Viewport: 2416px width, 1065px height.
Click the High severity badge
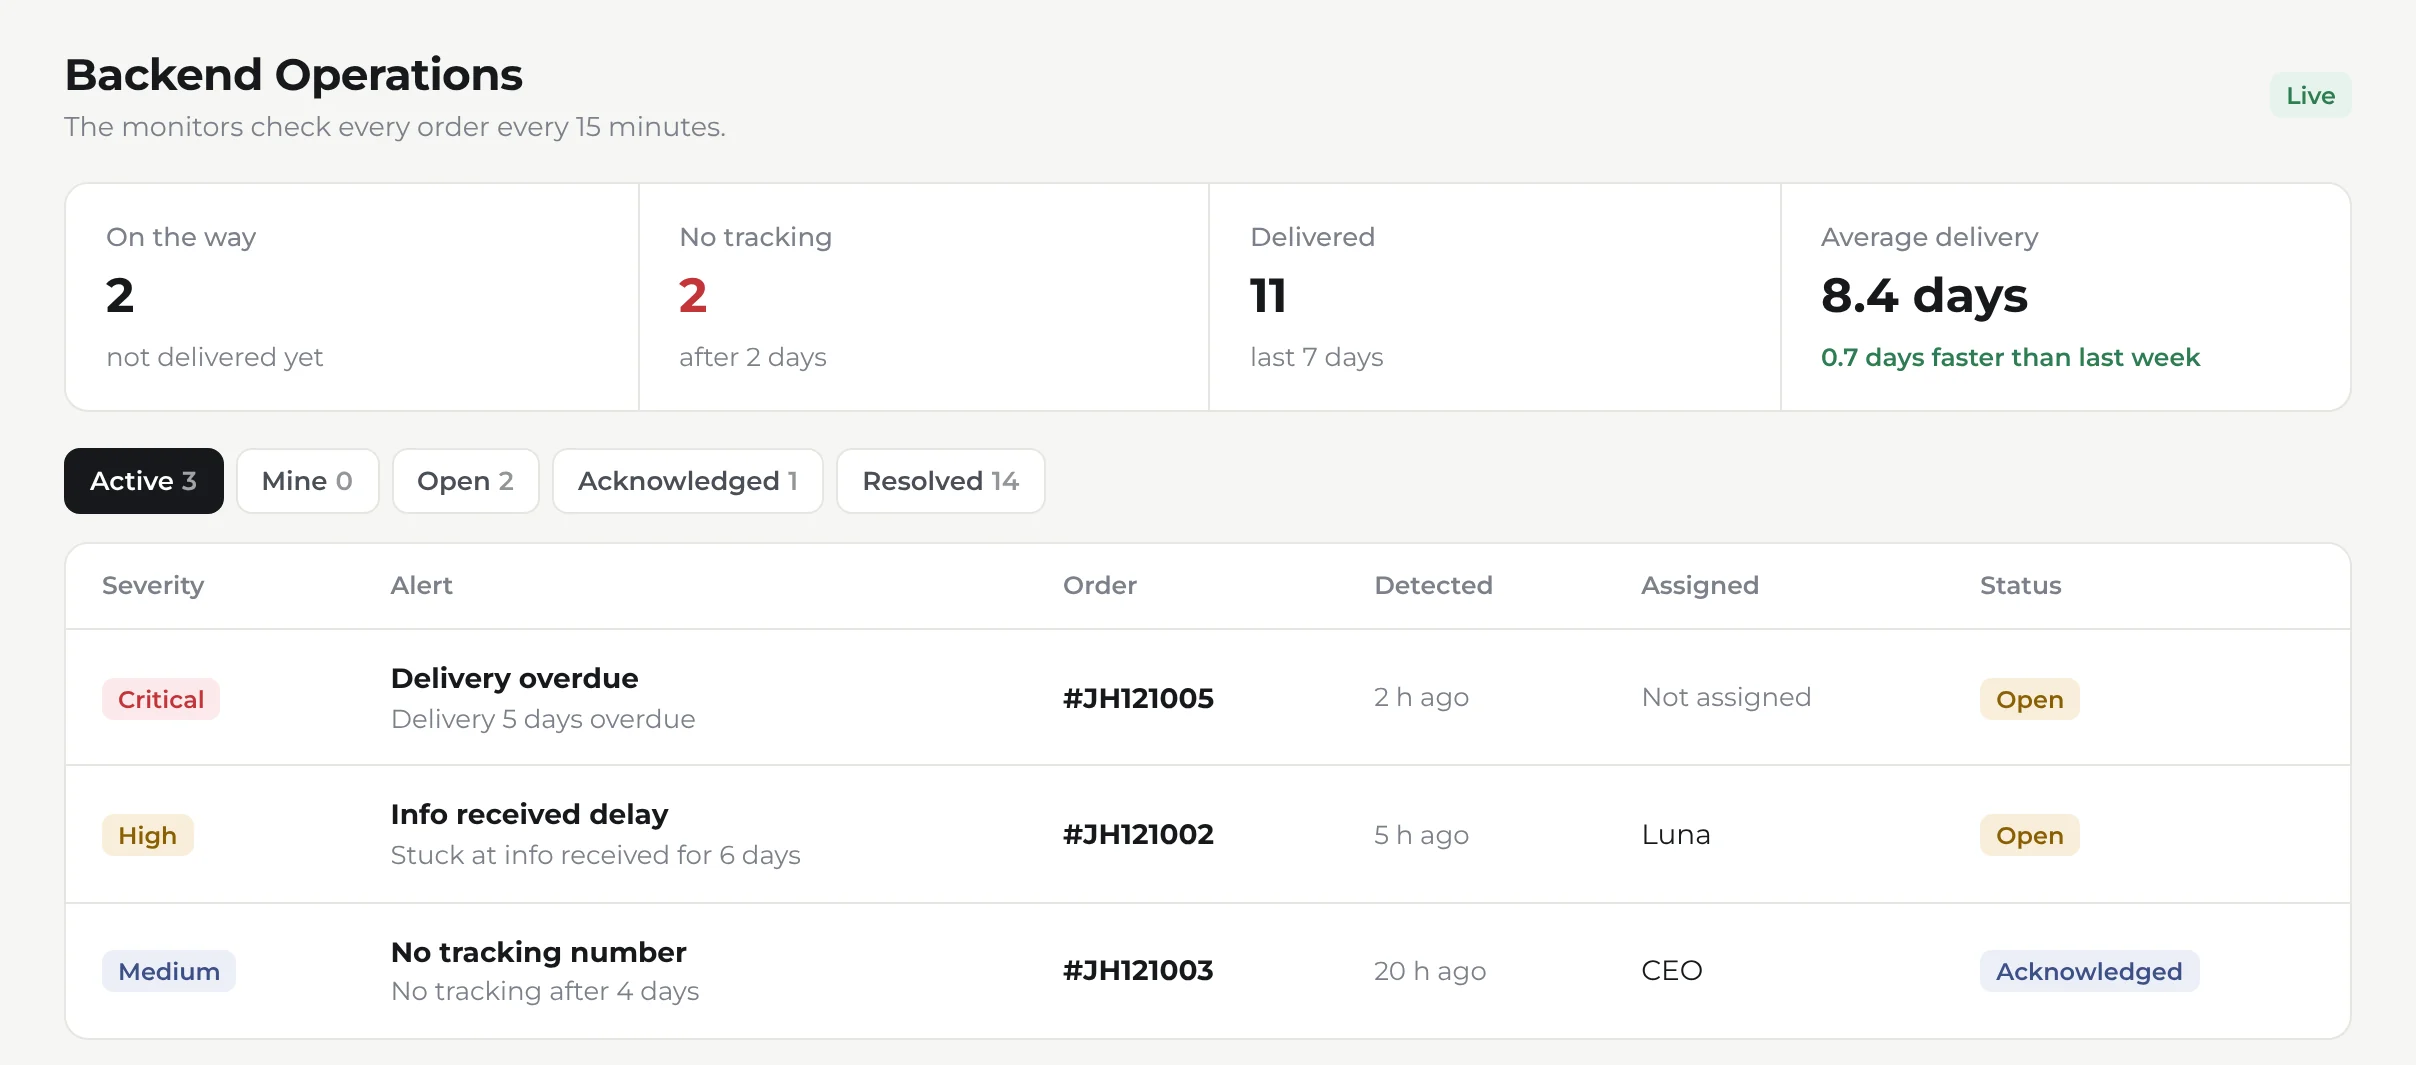click(x=148, y=835)
